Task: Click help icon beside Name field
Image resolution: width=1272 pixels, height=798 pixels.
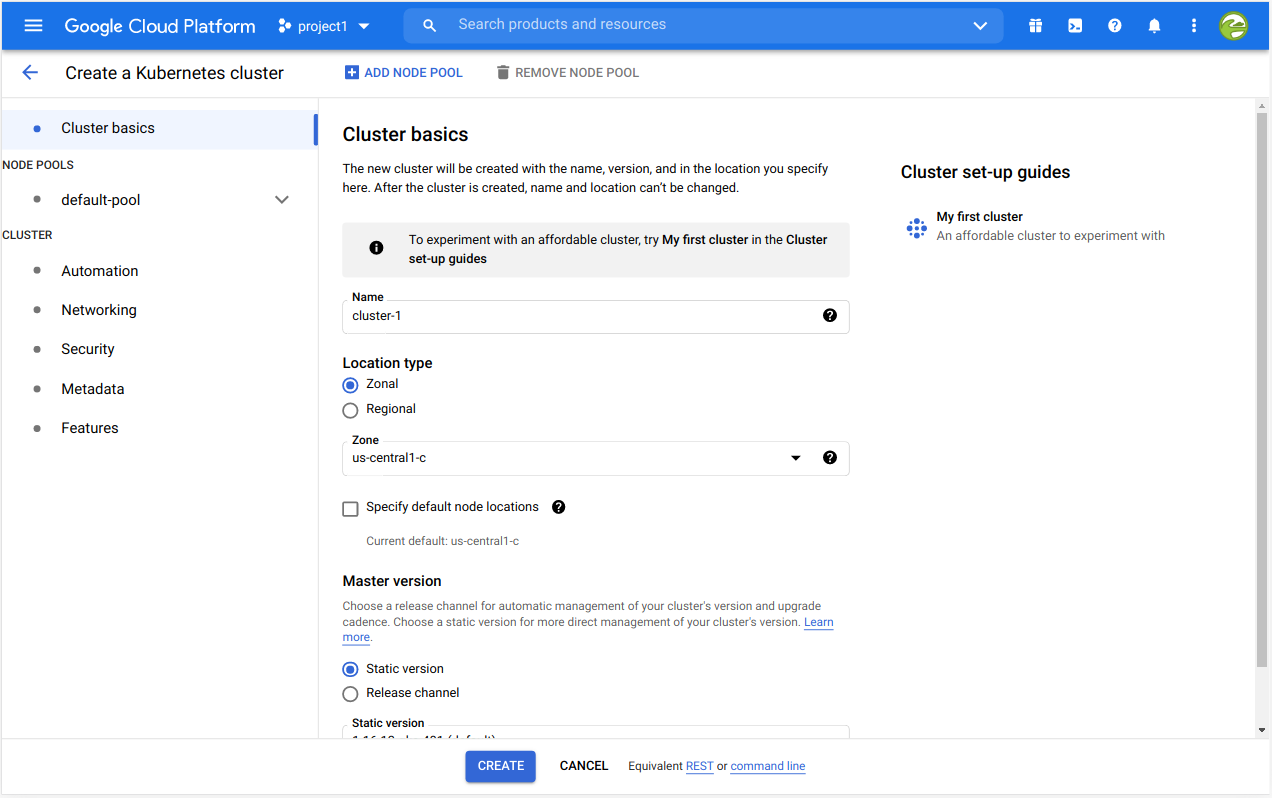Action: coord(829,315)
